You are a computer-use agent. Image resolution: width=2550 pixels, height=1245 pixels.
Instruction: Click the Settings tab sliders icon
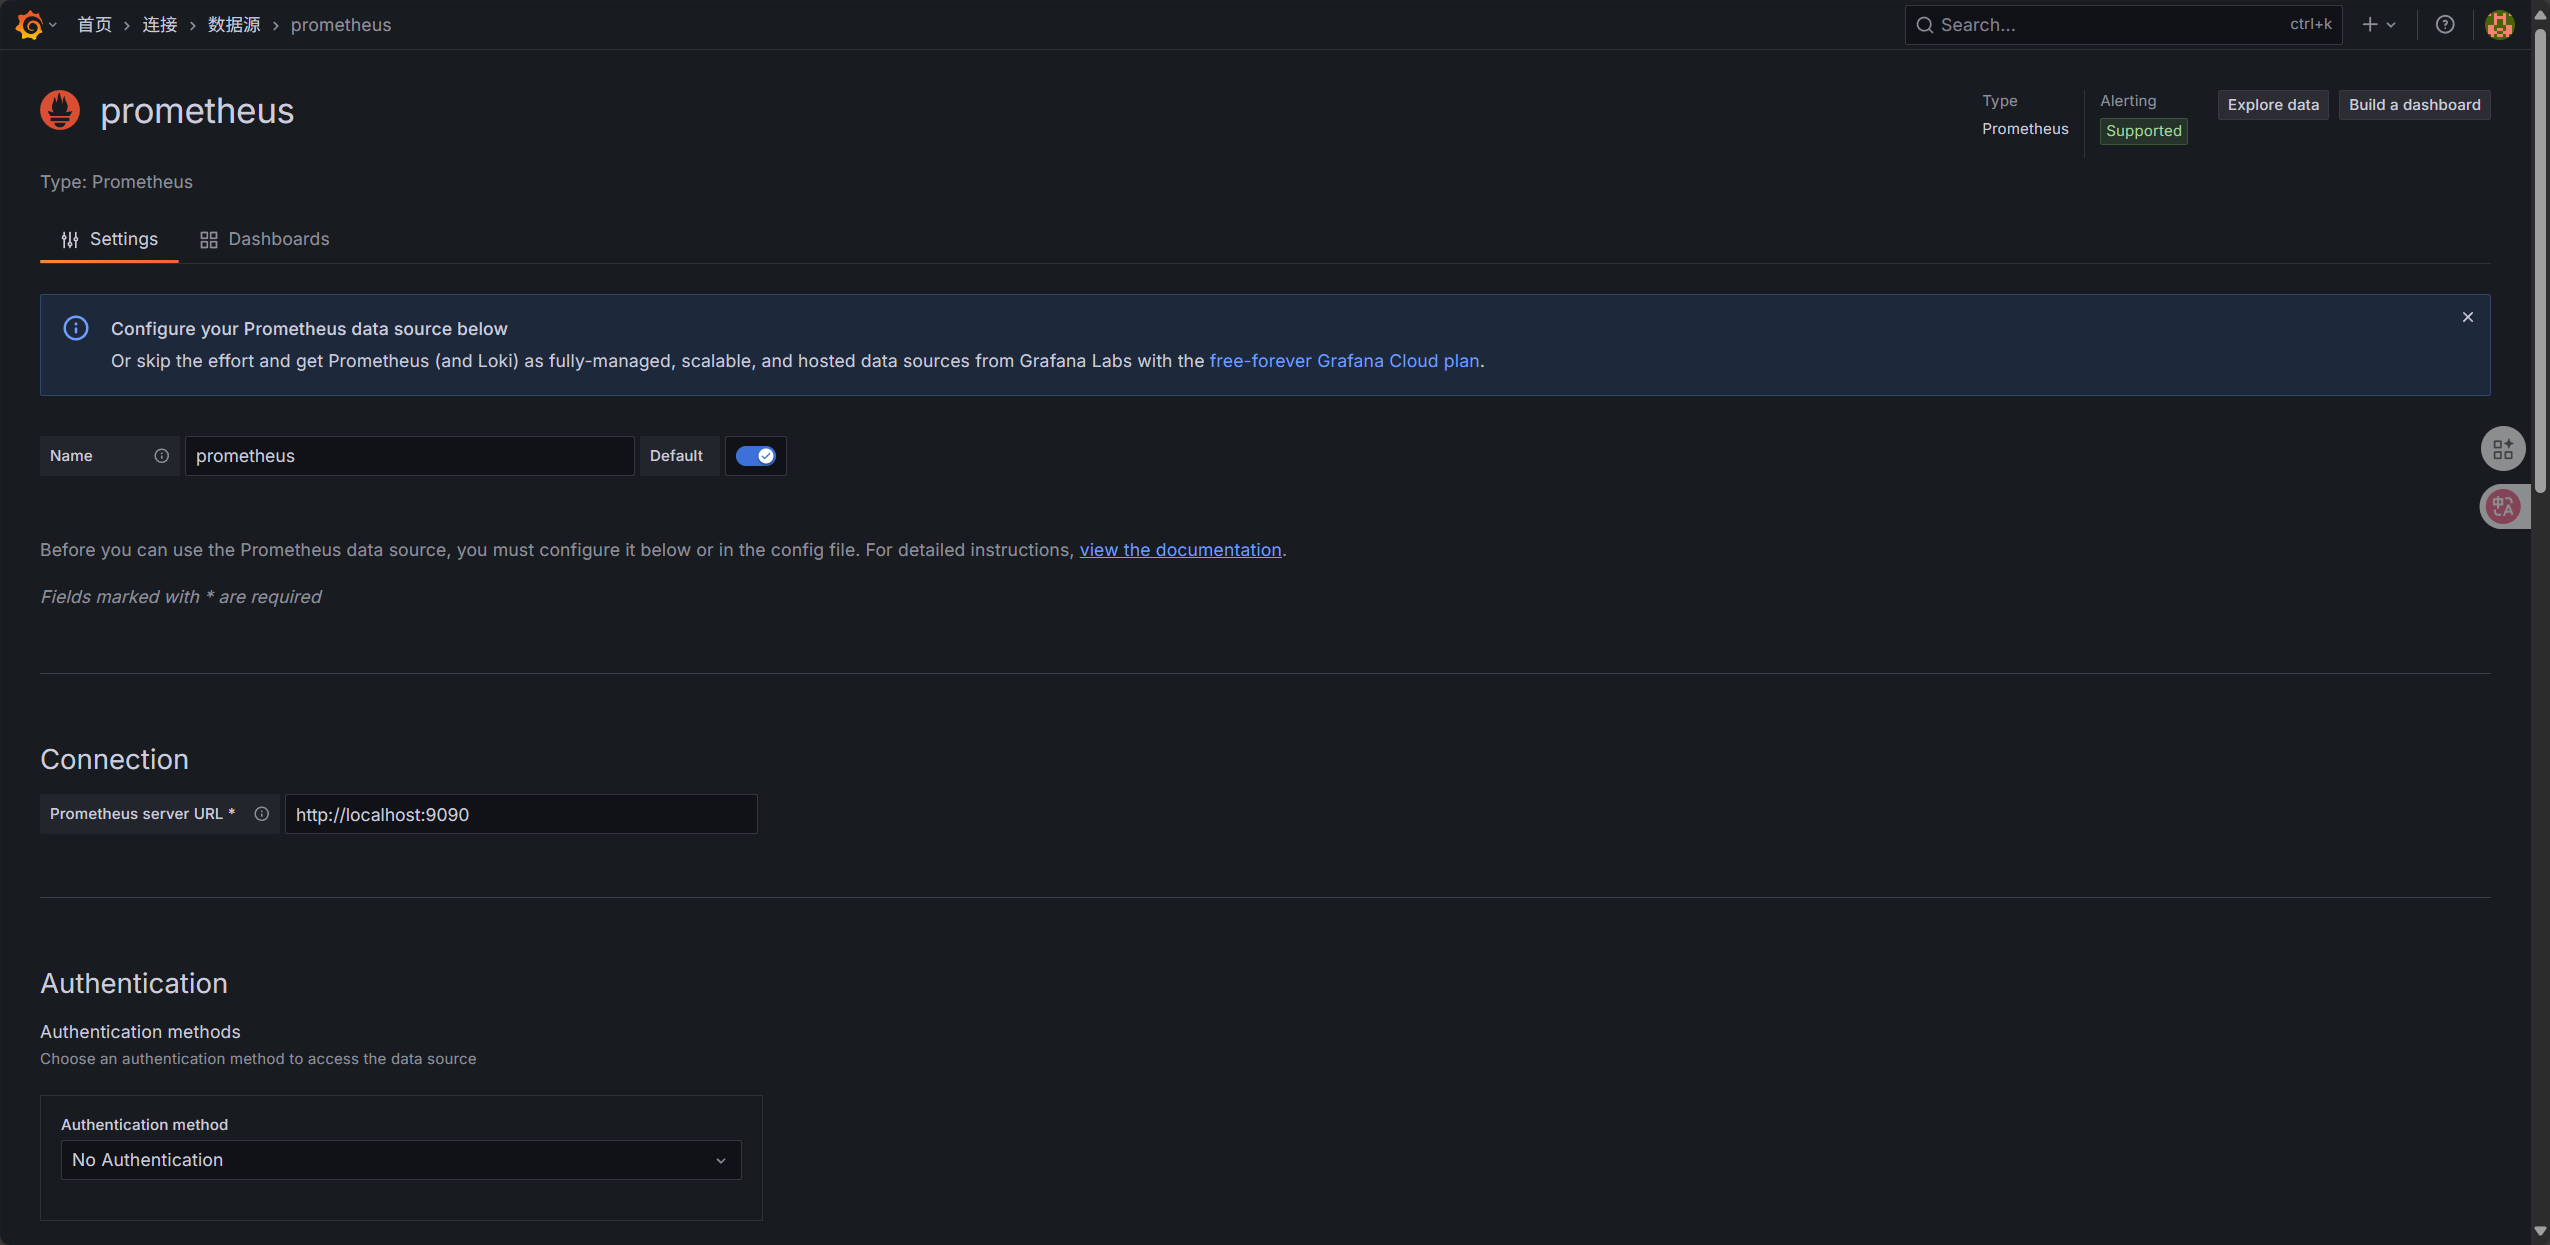point(70,240)
